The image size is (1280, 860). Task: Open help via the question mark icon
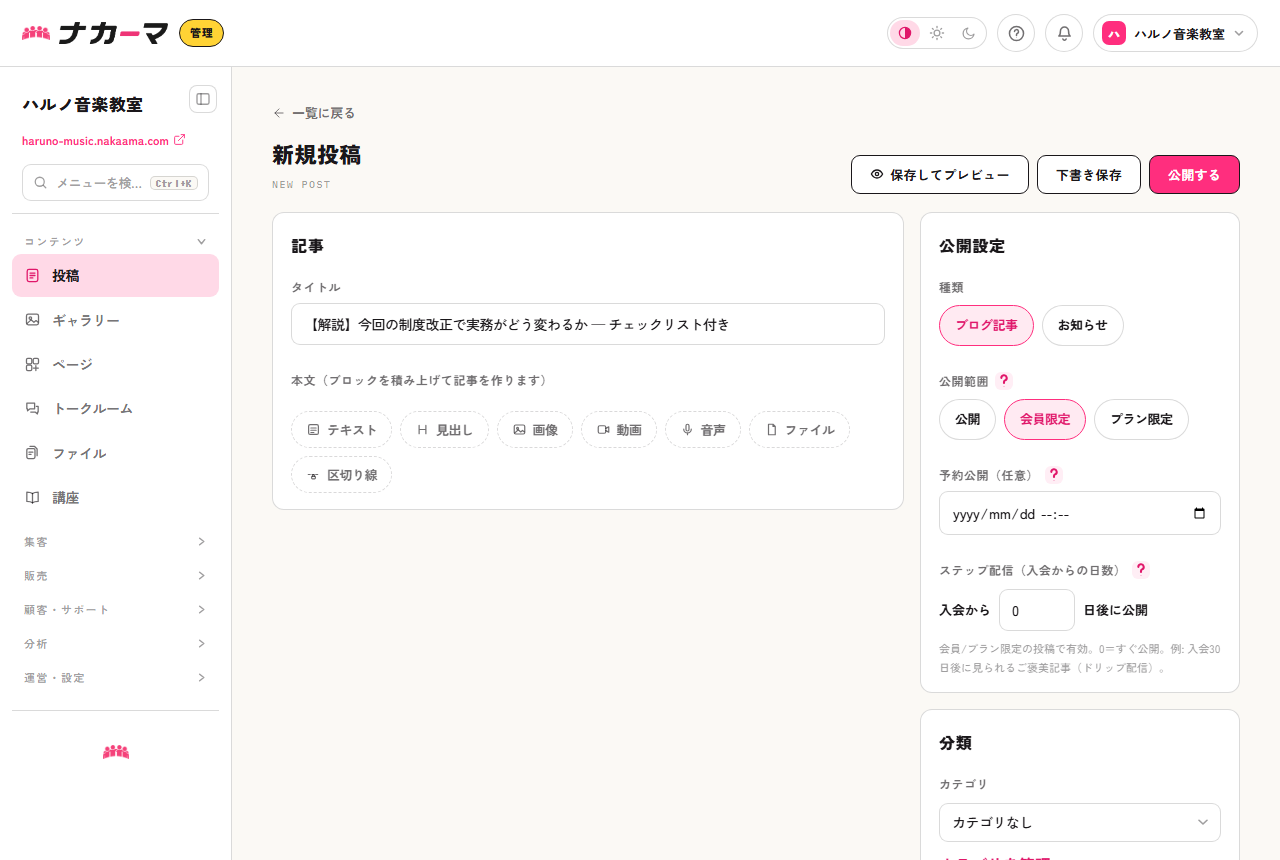pos(1016,33)
